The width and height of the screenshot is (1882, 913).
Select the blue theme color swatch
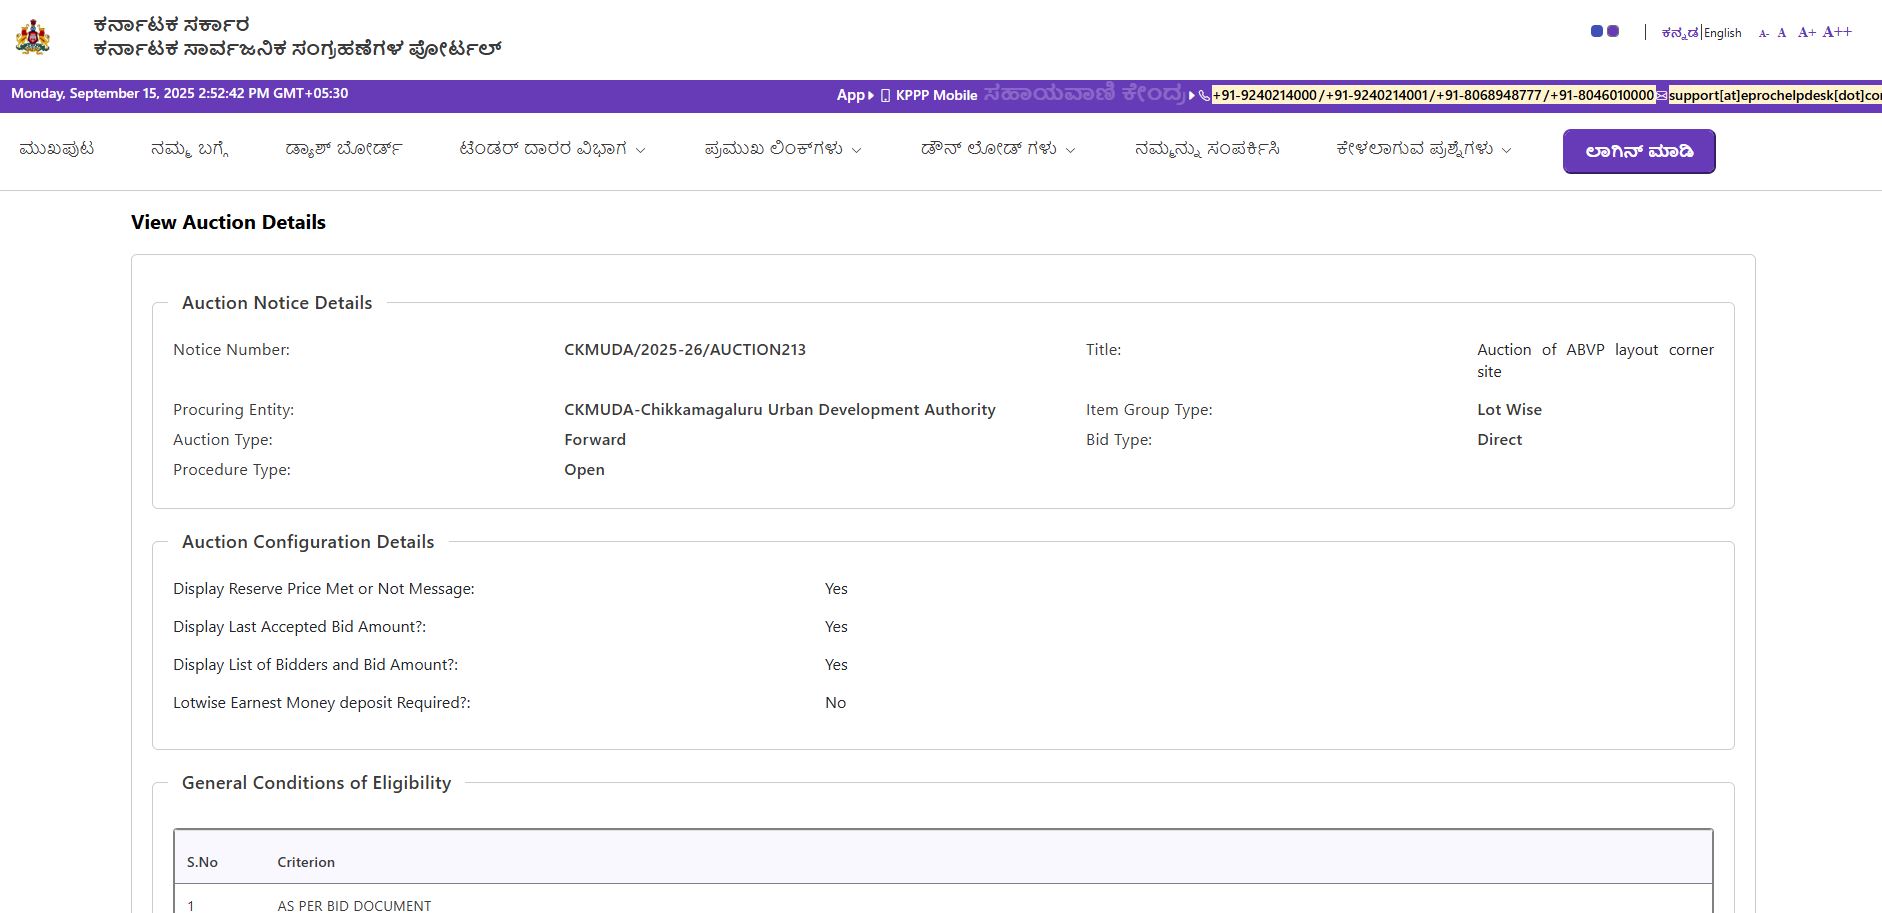[1597, 32]
